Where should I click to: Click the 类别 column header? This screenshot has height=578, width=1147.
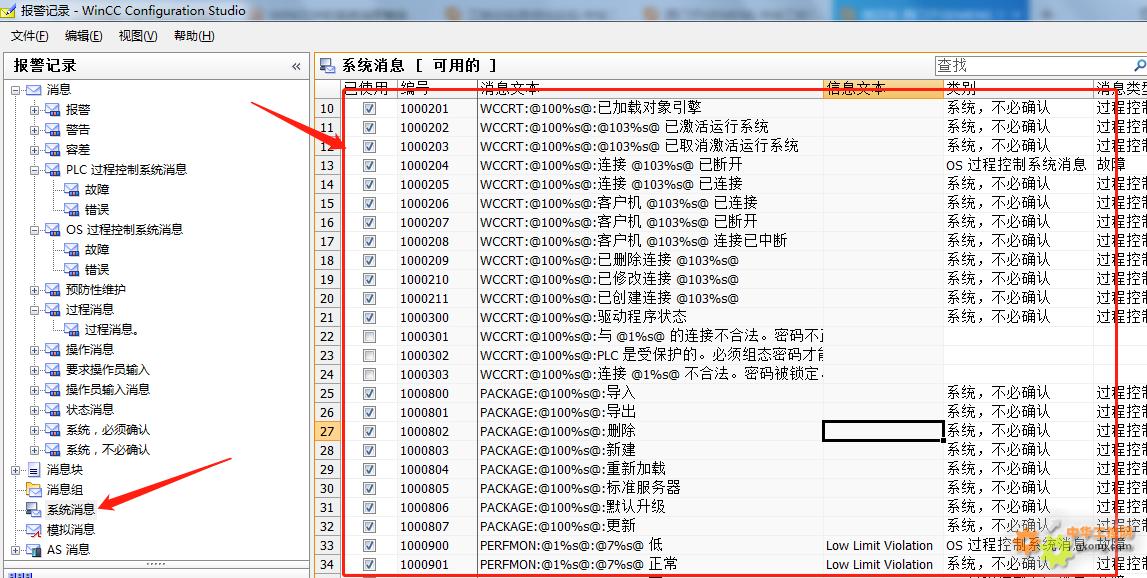[1018, 89]
